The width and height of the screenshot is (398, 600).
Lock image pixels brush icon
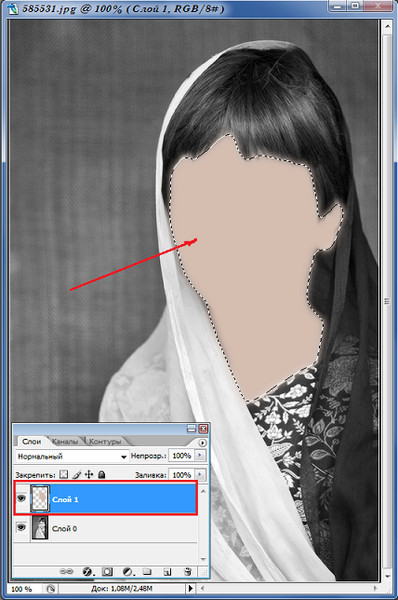coord(77,474)
